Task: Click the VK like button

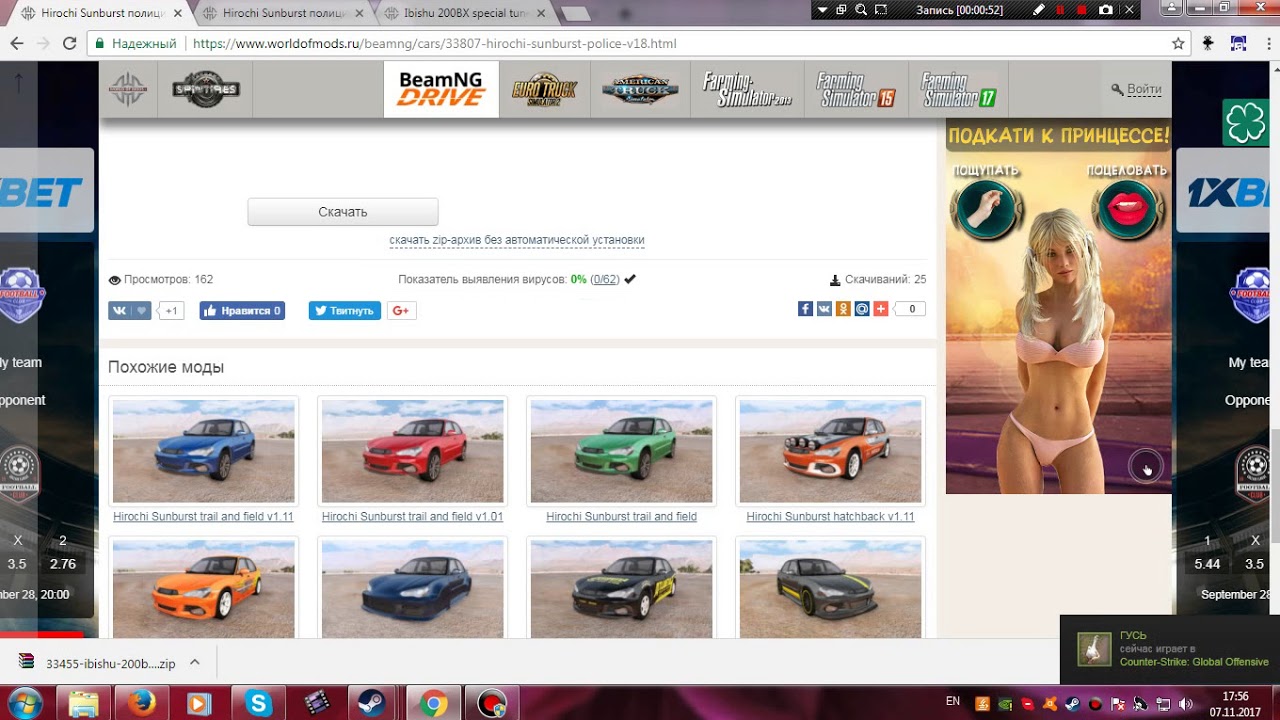Action: (129, 311)
